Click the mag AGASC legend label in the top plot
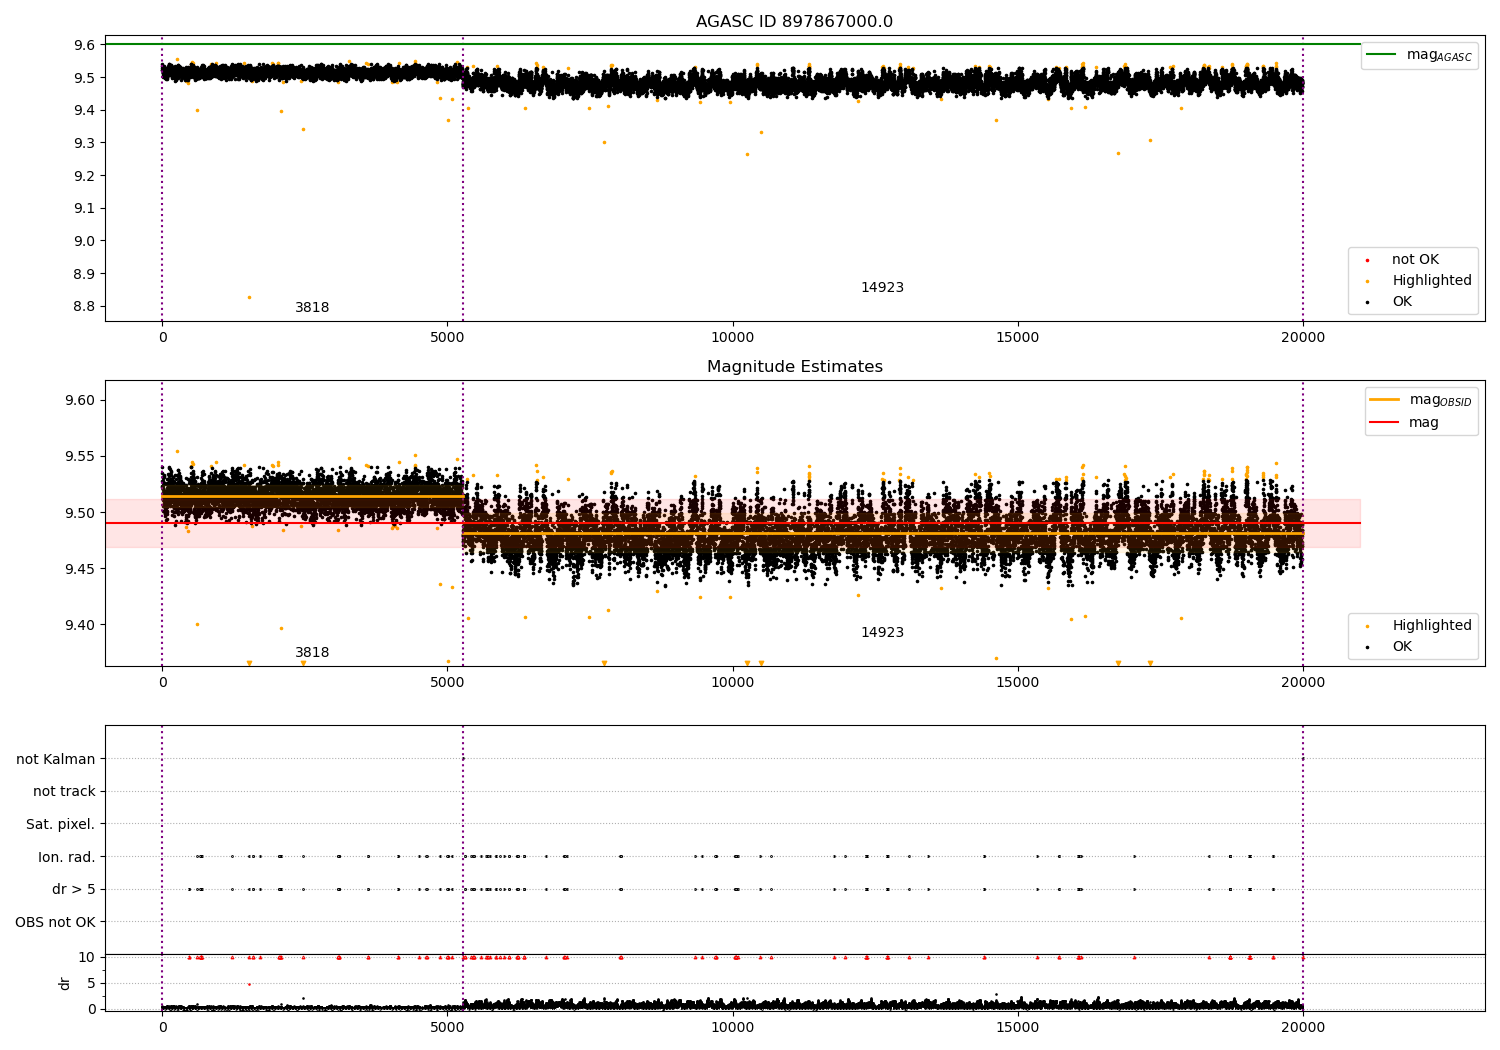1500x1050 pixels. tap(1439, 55)
